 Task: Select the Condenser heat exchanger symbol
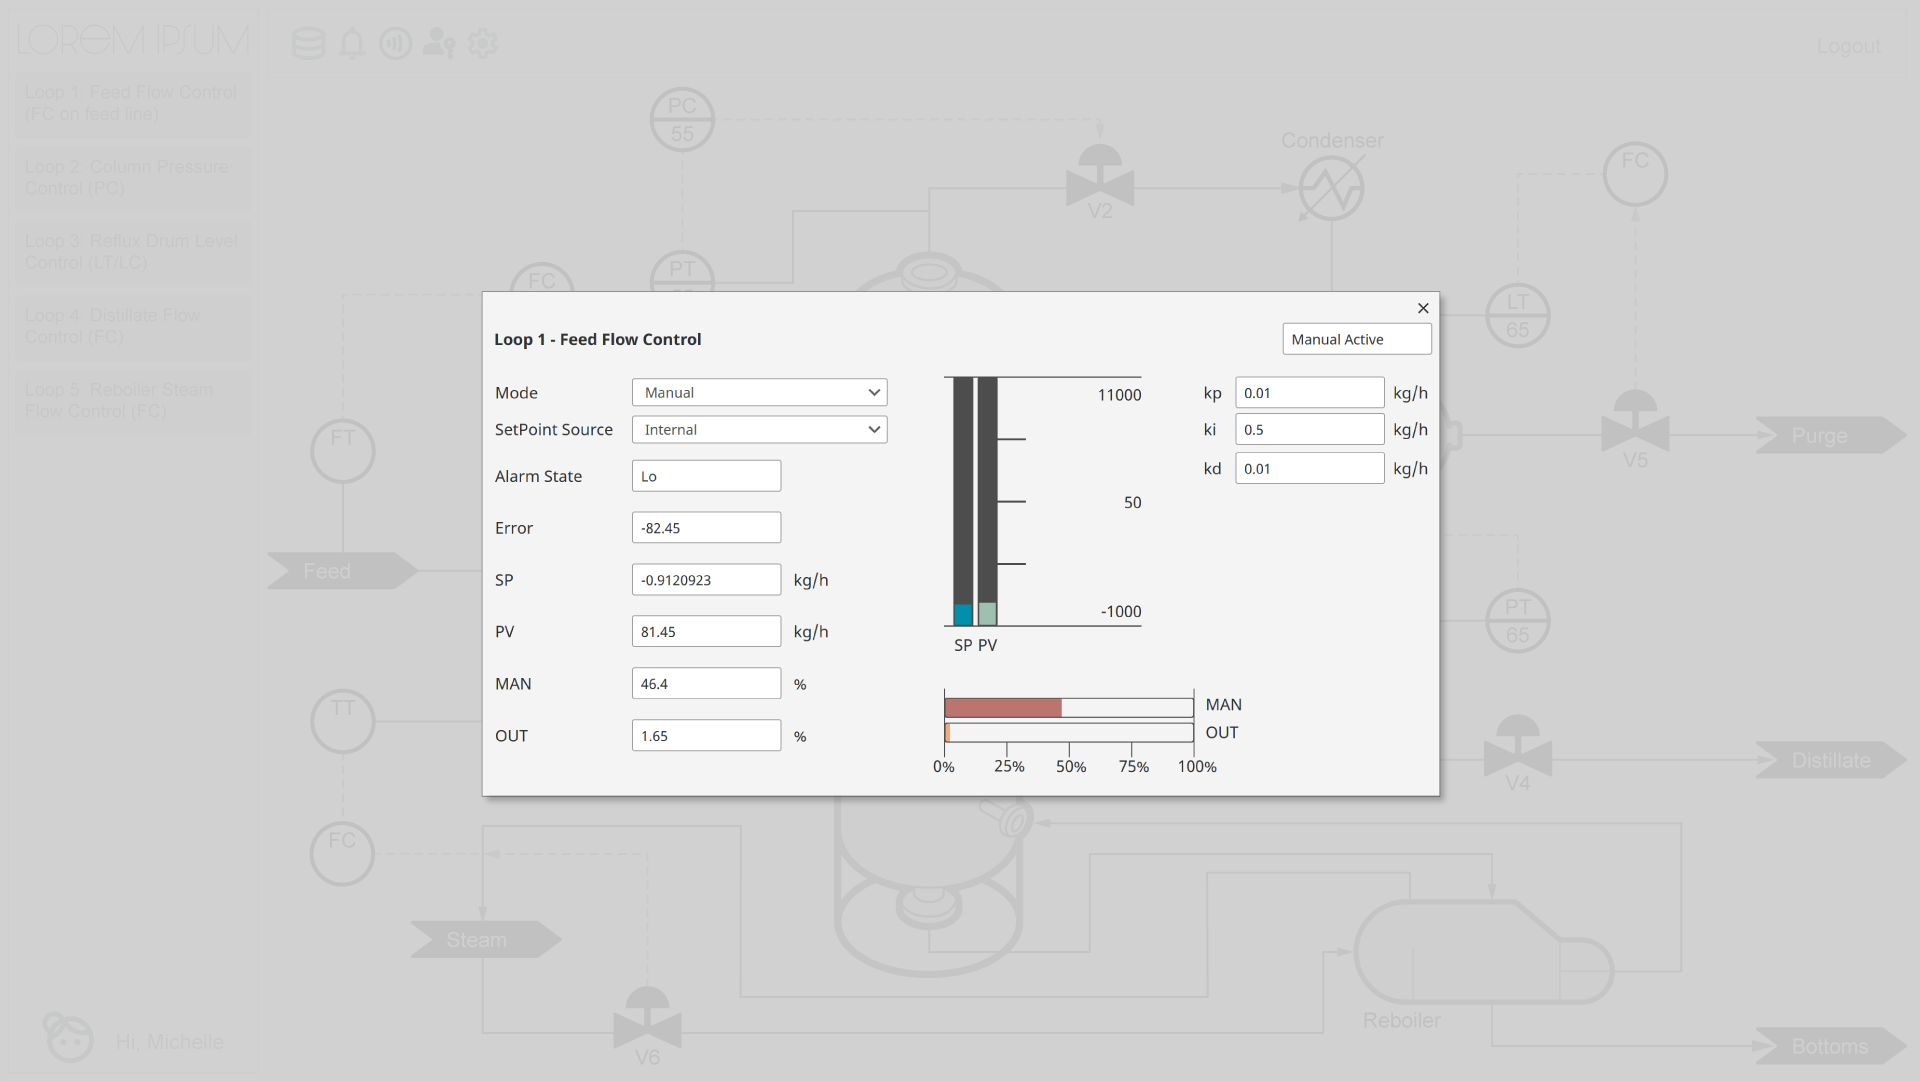(x=1331, y=188)
